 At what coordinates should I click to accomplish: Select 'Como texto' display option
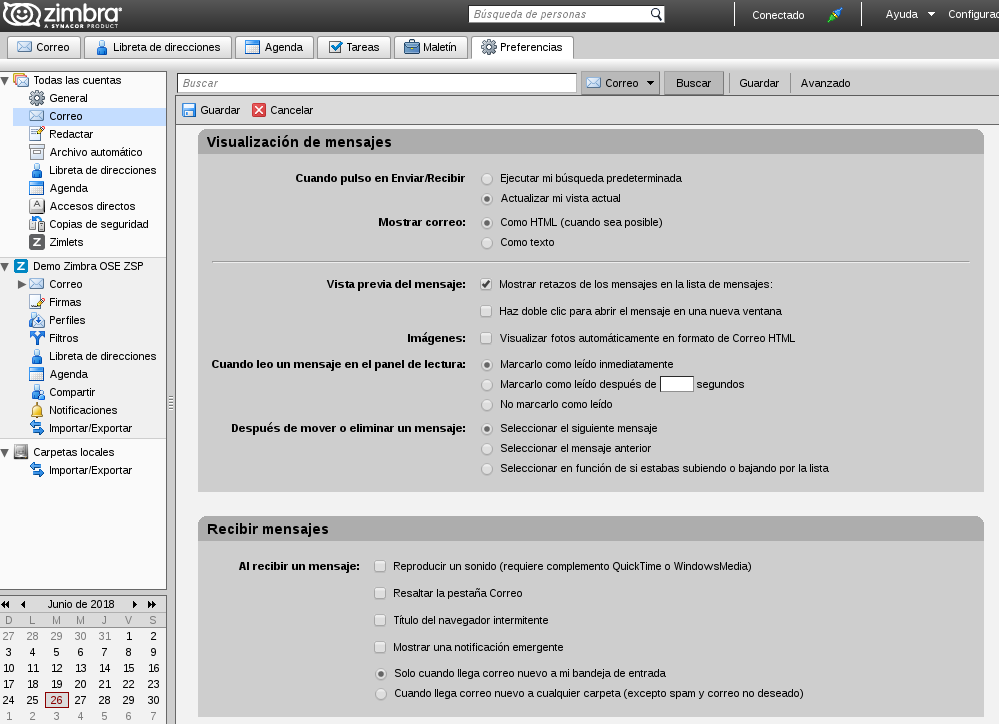pyautogui.click(x=487, y=243)
